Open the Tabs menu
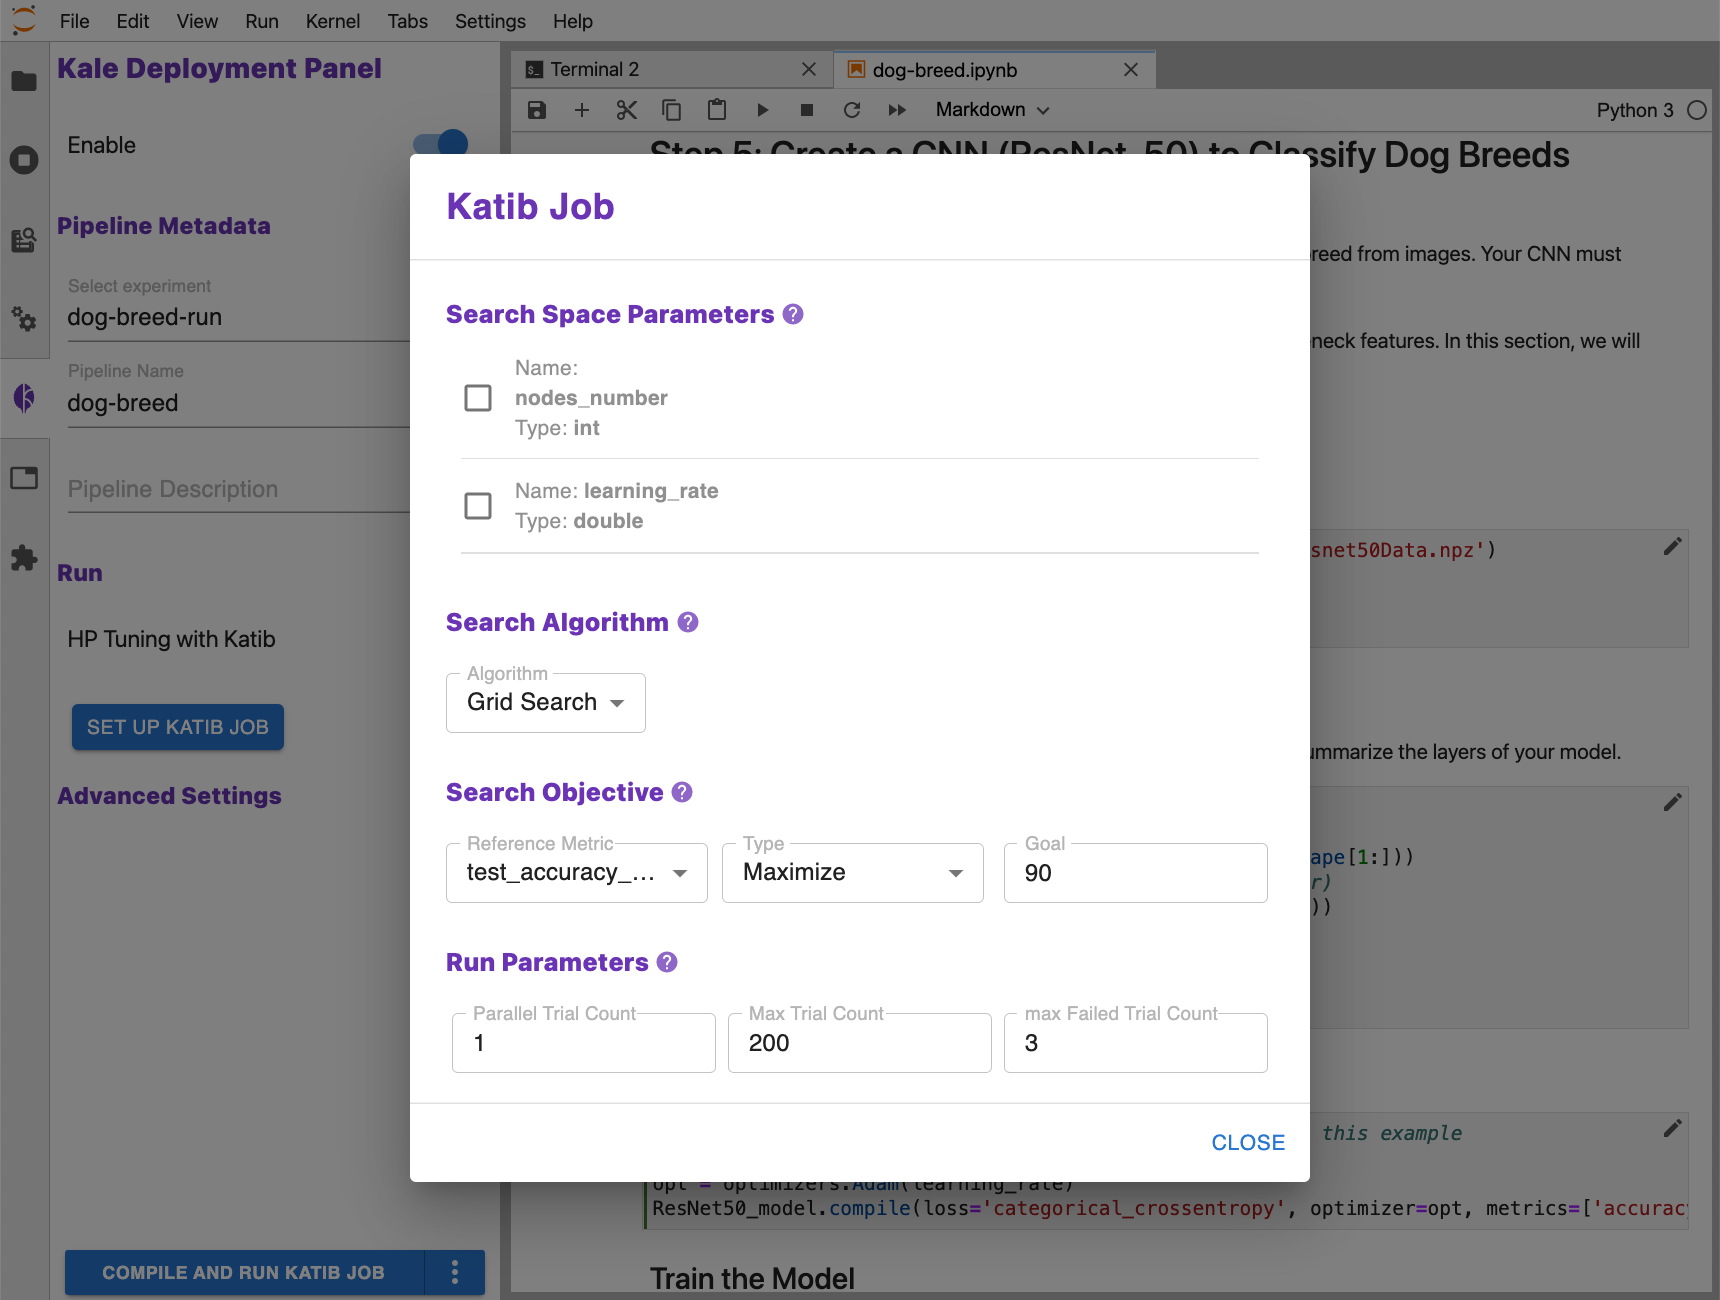 [x=408, y=21]
